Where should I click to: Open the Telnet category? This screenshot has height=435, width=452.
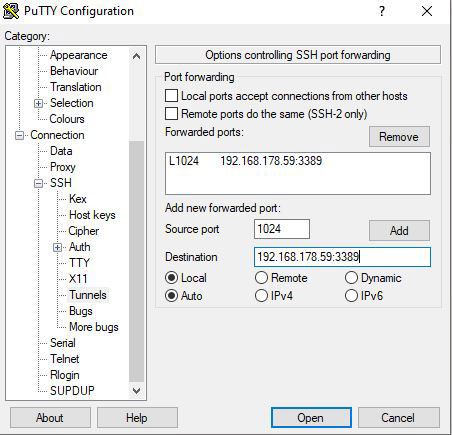[65, 359]
